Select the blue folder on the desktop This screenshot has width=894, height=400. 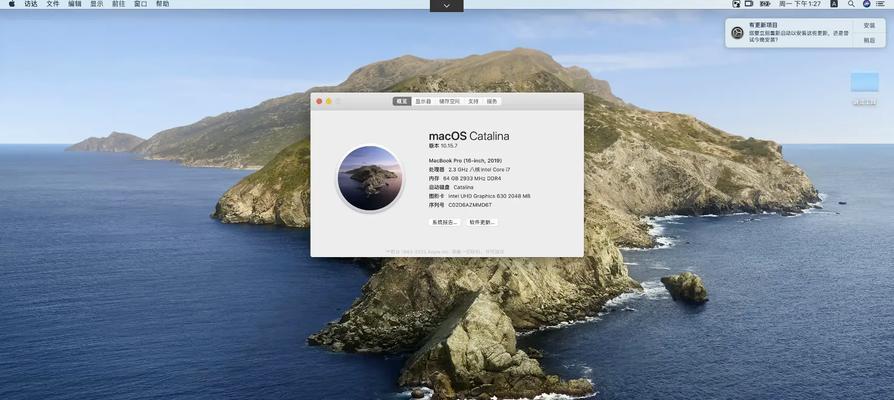[864, 82]
